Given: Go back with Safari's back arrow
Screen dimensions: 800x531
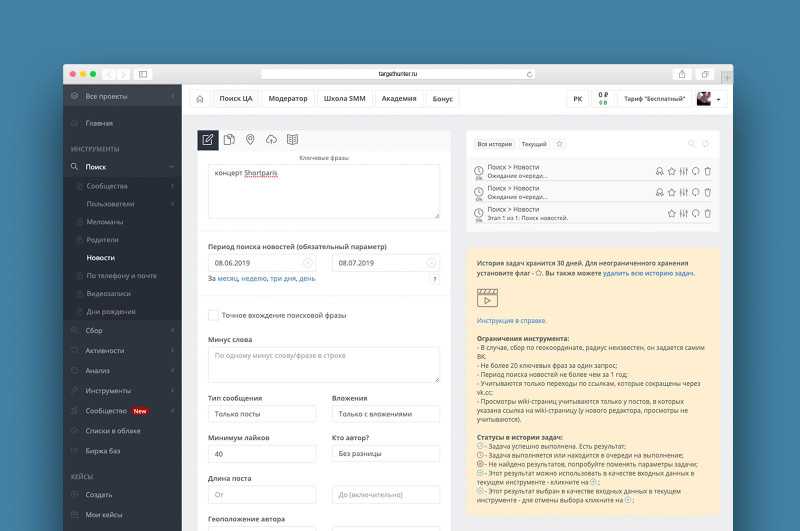Looking at the screenshot, I should pos(109,74).
